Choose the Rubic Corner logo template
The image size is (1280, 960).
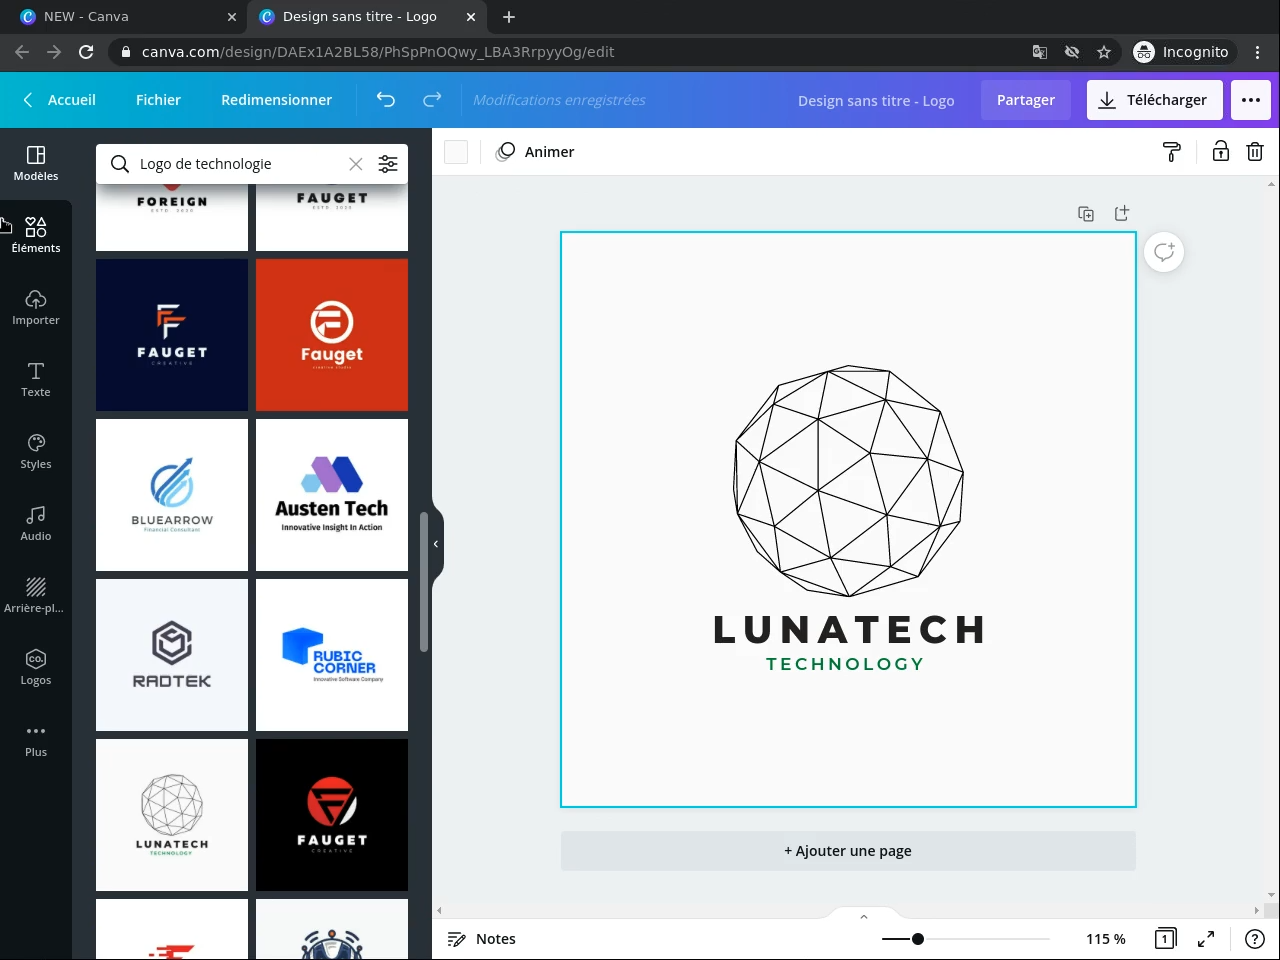click(332, 655)
